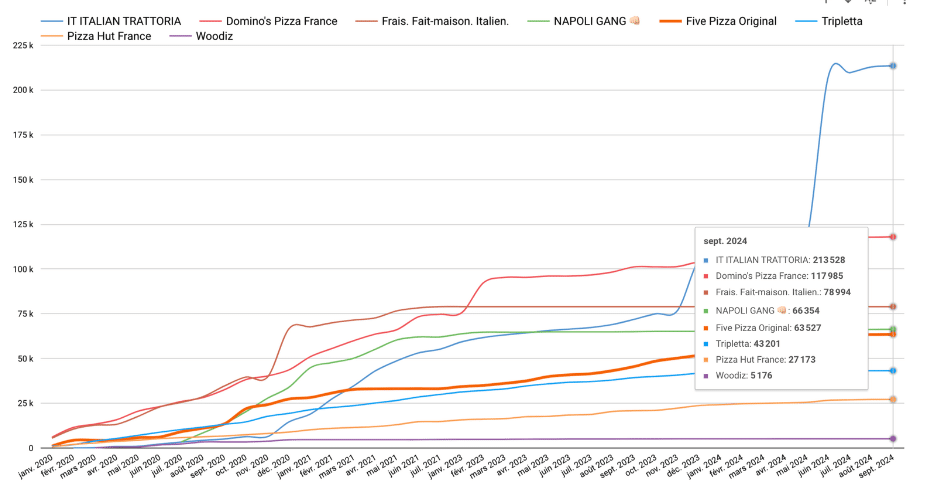Click the Tripletta legend line swatch
This screenshot has height=502, width=925.
(806, 21)
